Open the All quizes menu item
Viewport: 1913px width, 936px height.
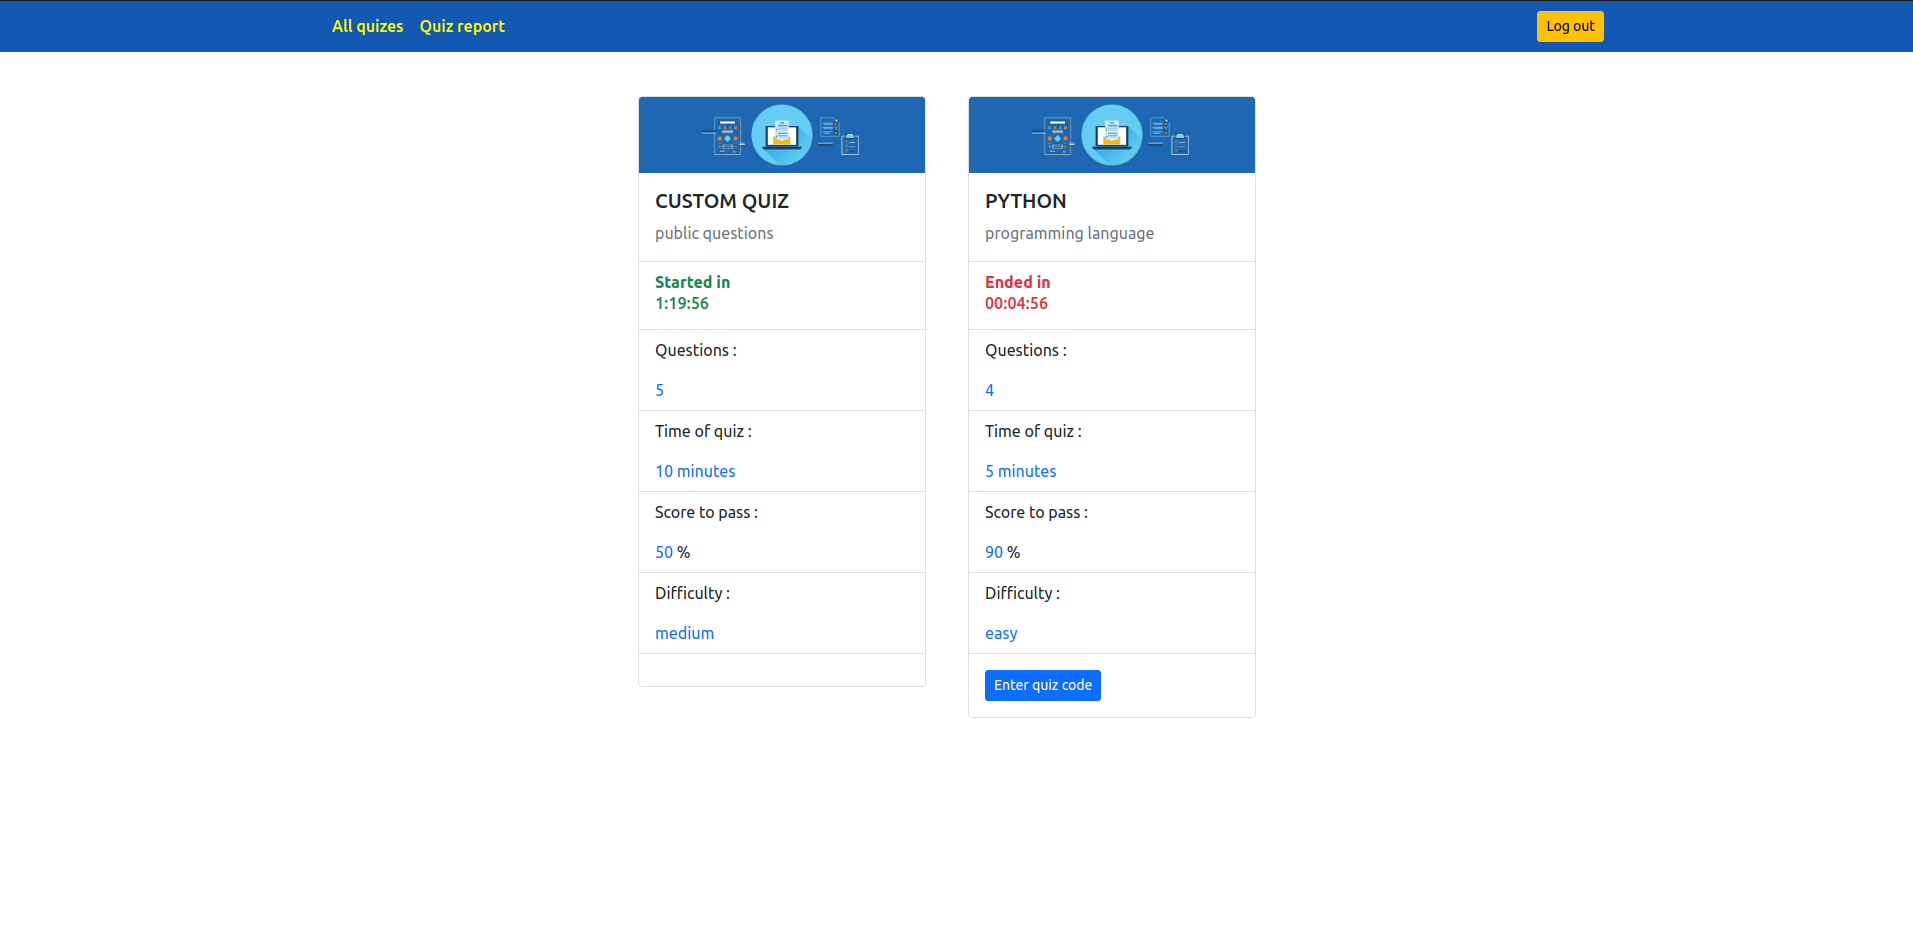[367, 26]
